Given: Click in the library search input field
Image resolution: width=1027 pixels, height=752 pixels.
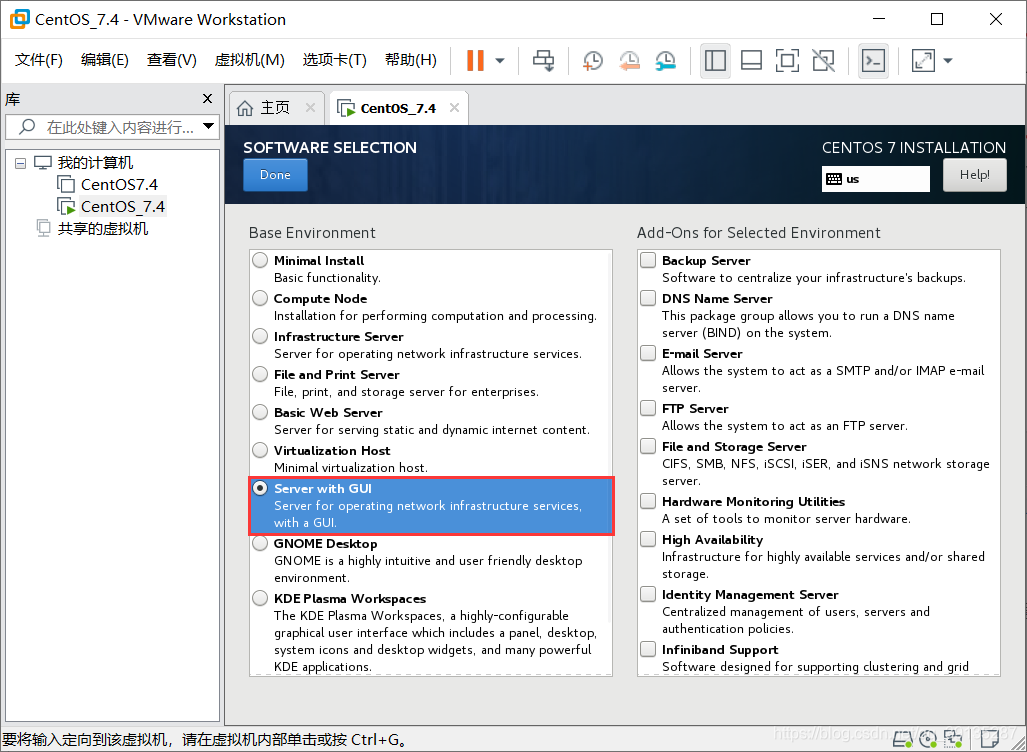Looking at the screenshot, I should [x=120, y=127].
